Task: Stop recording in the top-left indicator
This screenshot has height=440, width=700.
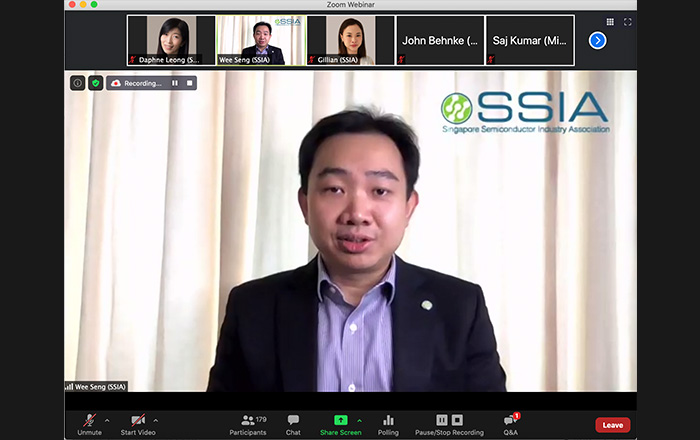Action: tap(187, 83)
